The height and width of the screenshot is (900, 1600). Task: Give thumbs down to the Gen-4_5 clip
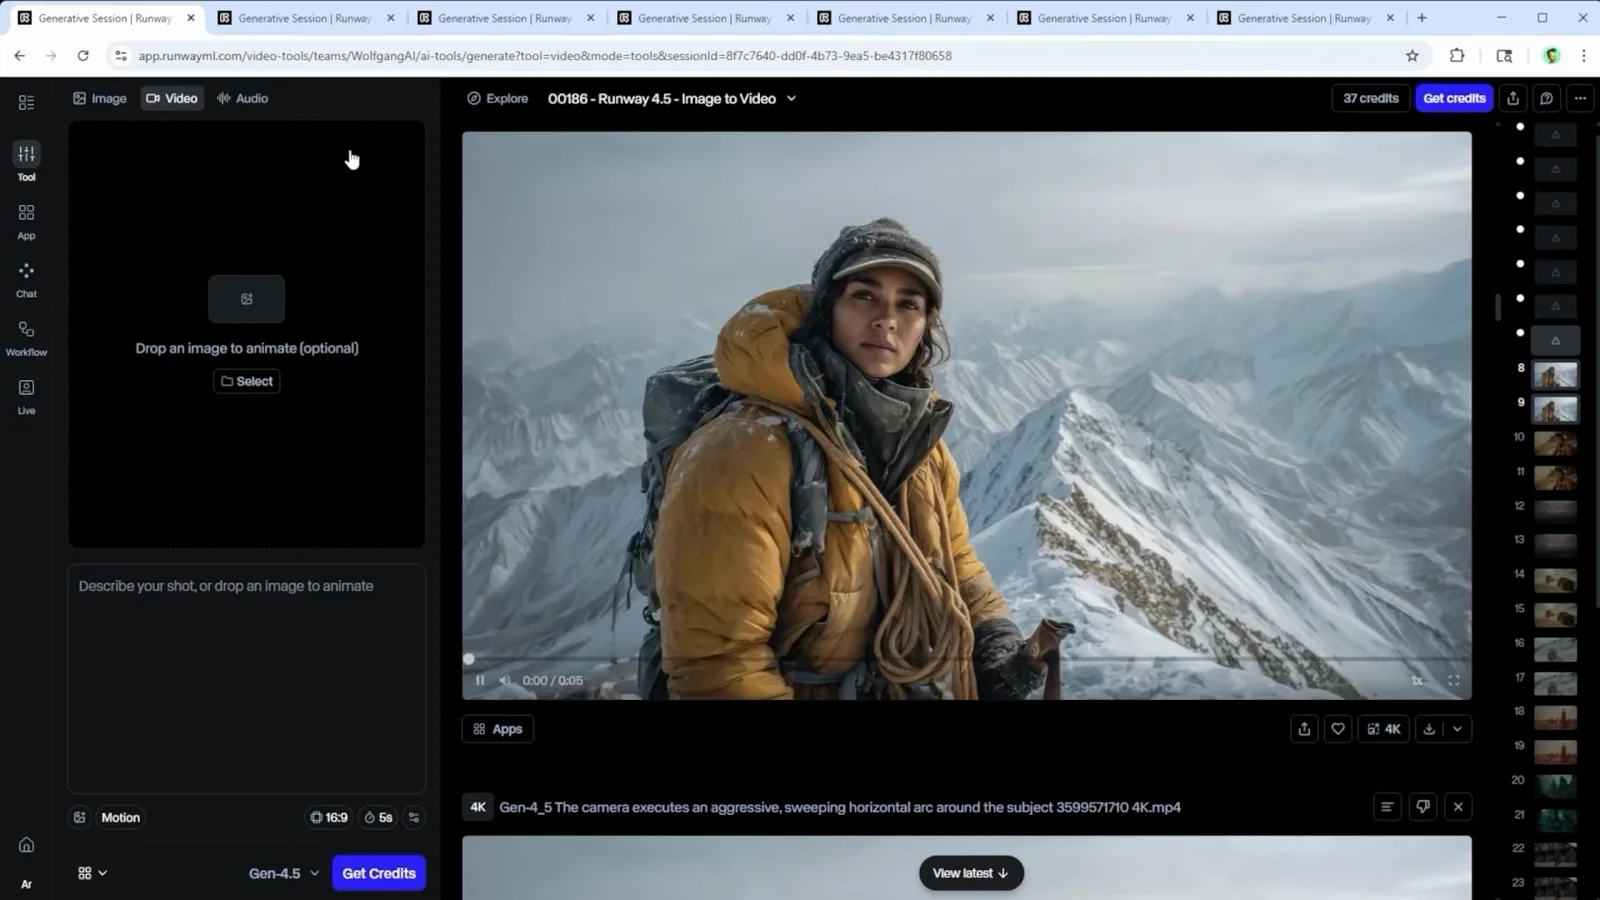click(x=1423, y=807)
